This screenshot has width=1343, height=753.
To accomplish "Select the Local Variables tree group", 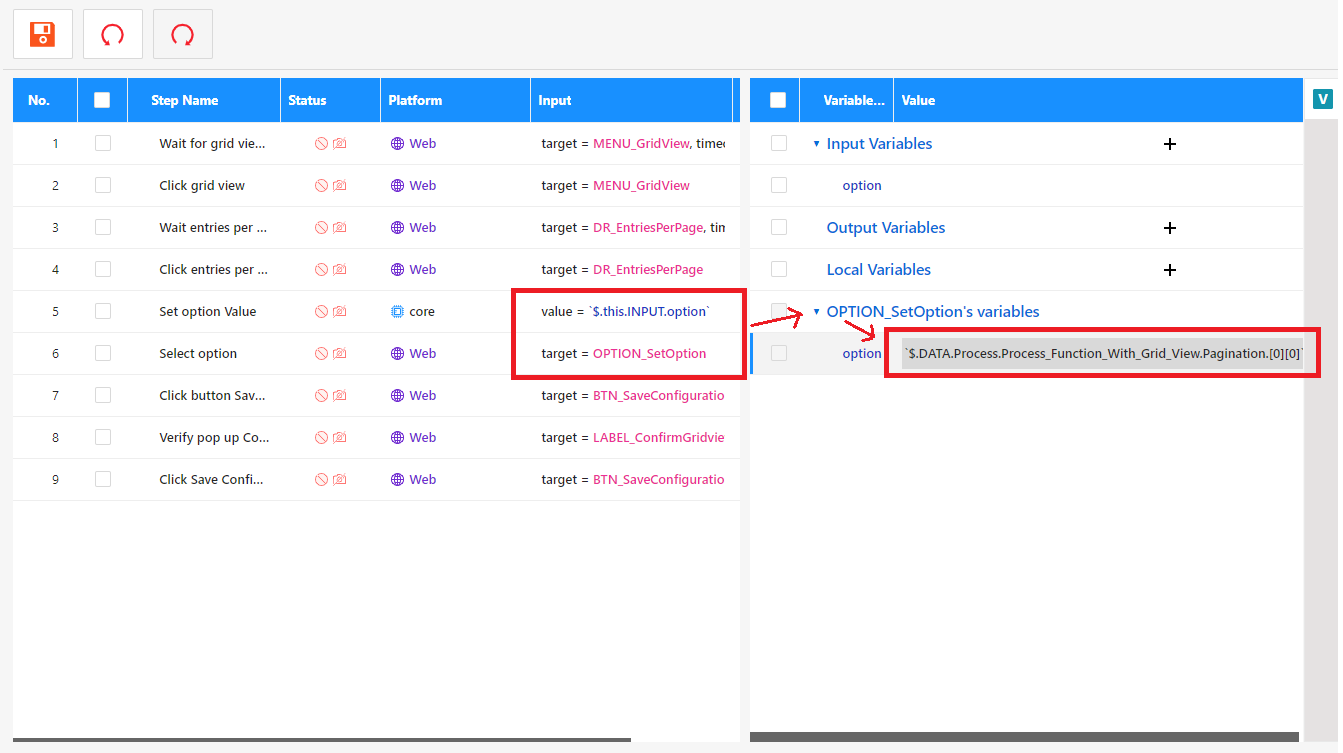I will pyautogui.click(x=879, y=270).
